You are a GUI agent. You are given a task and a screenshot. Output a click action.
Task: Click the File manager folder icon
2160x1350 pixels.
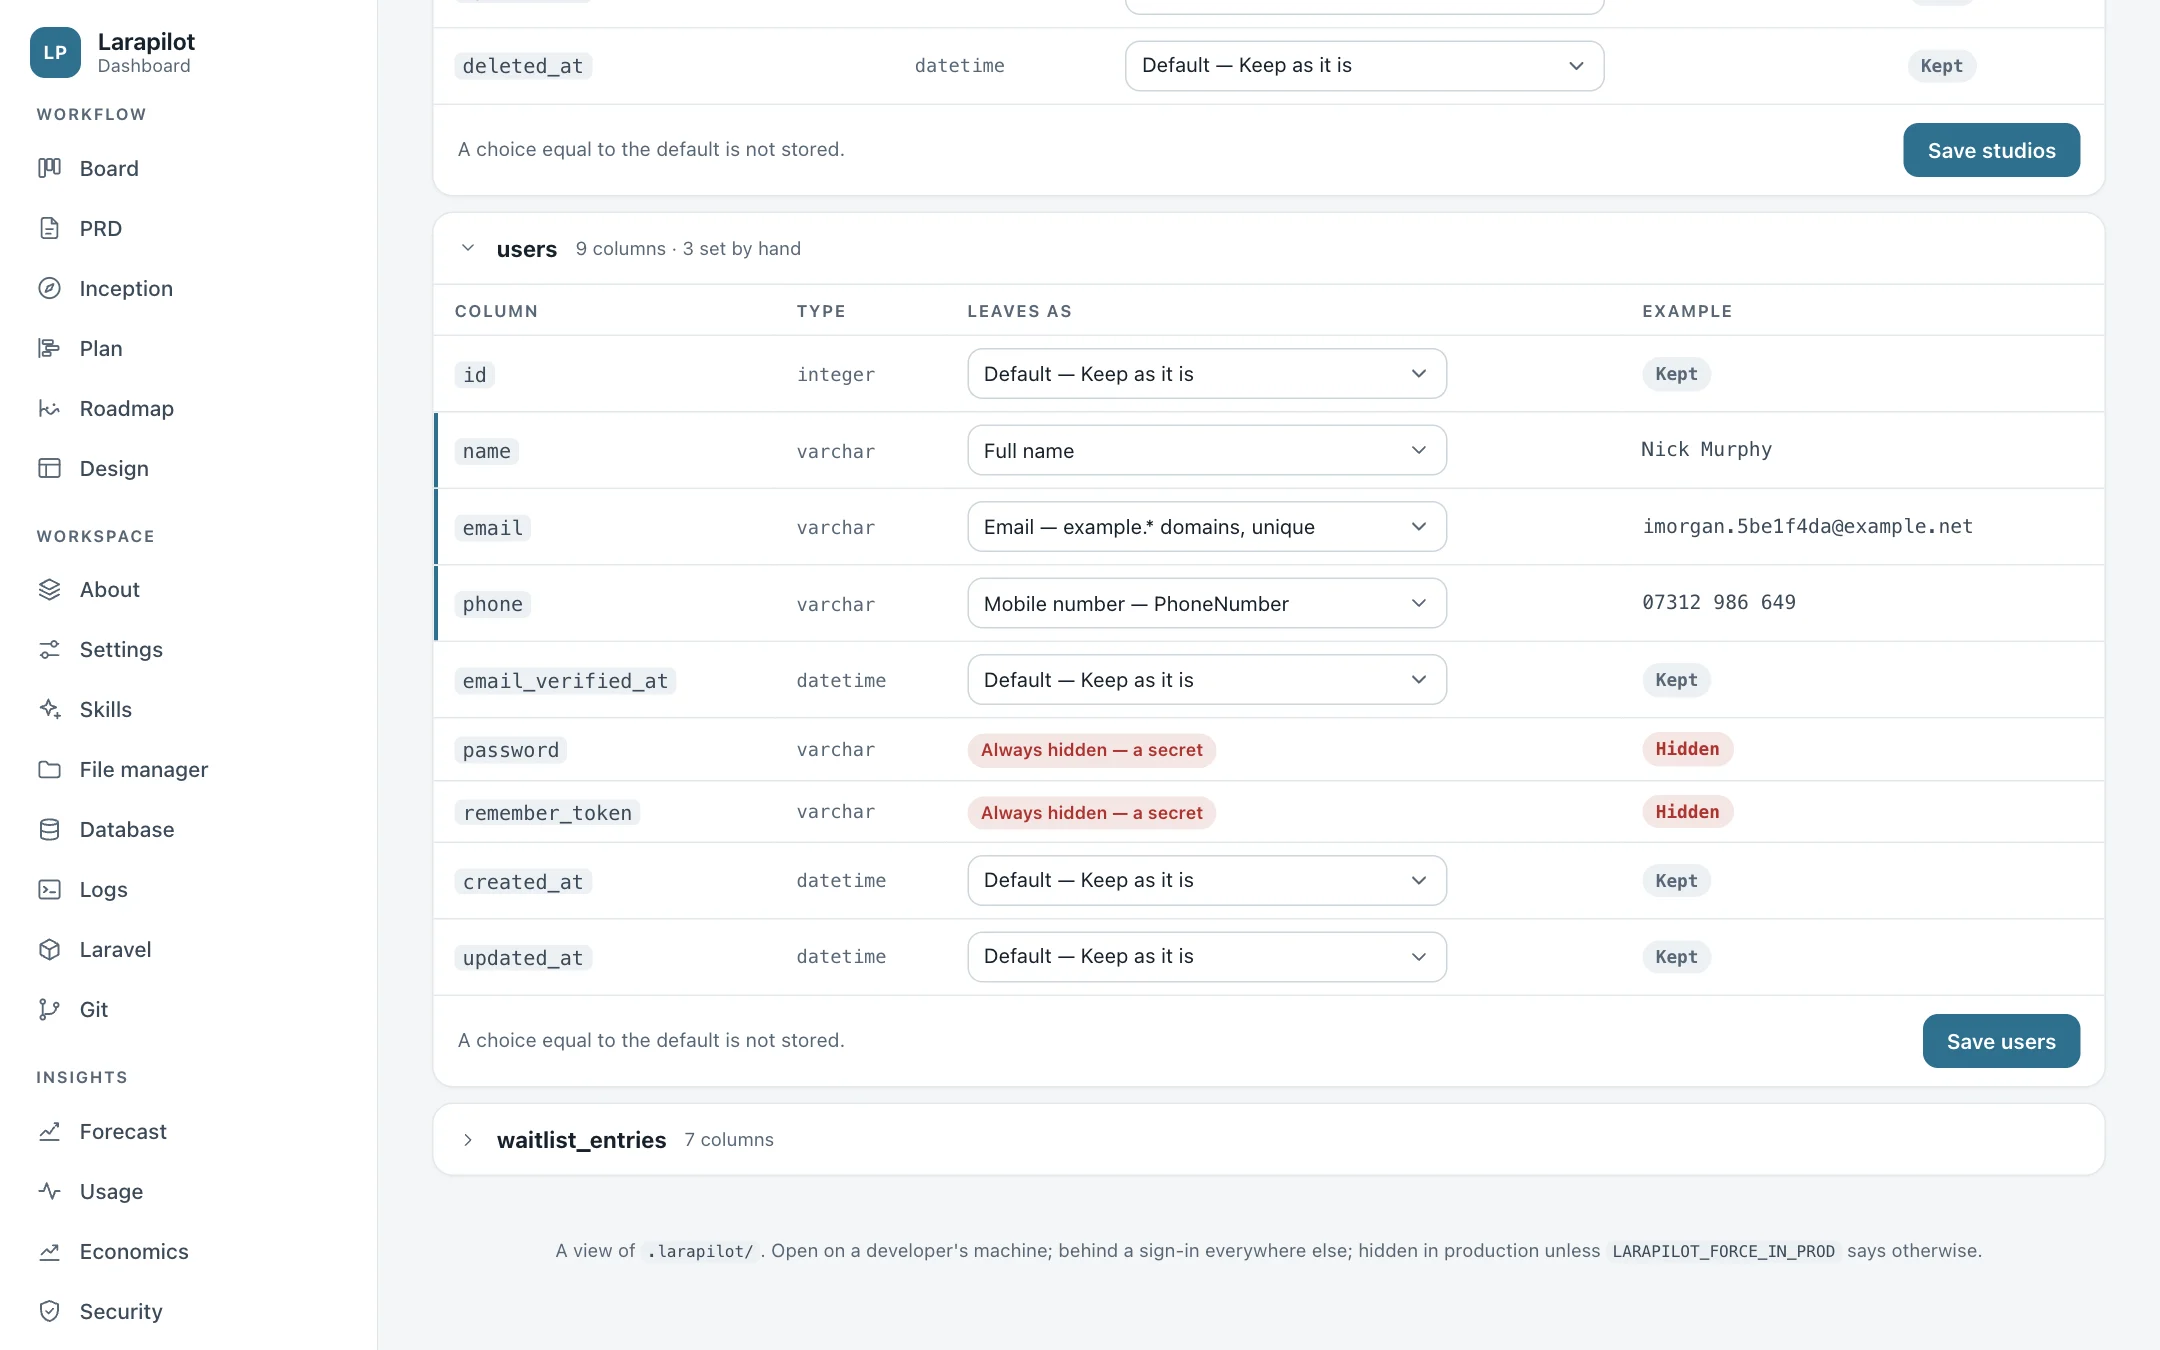[x=49, y=769]
